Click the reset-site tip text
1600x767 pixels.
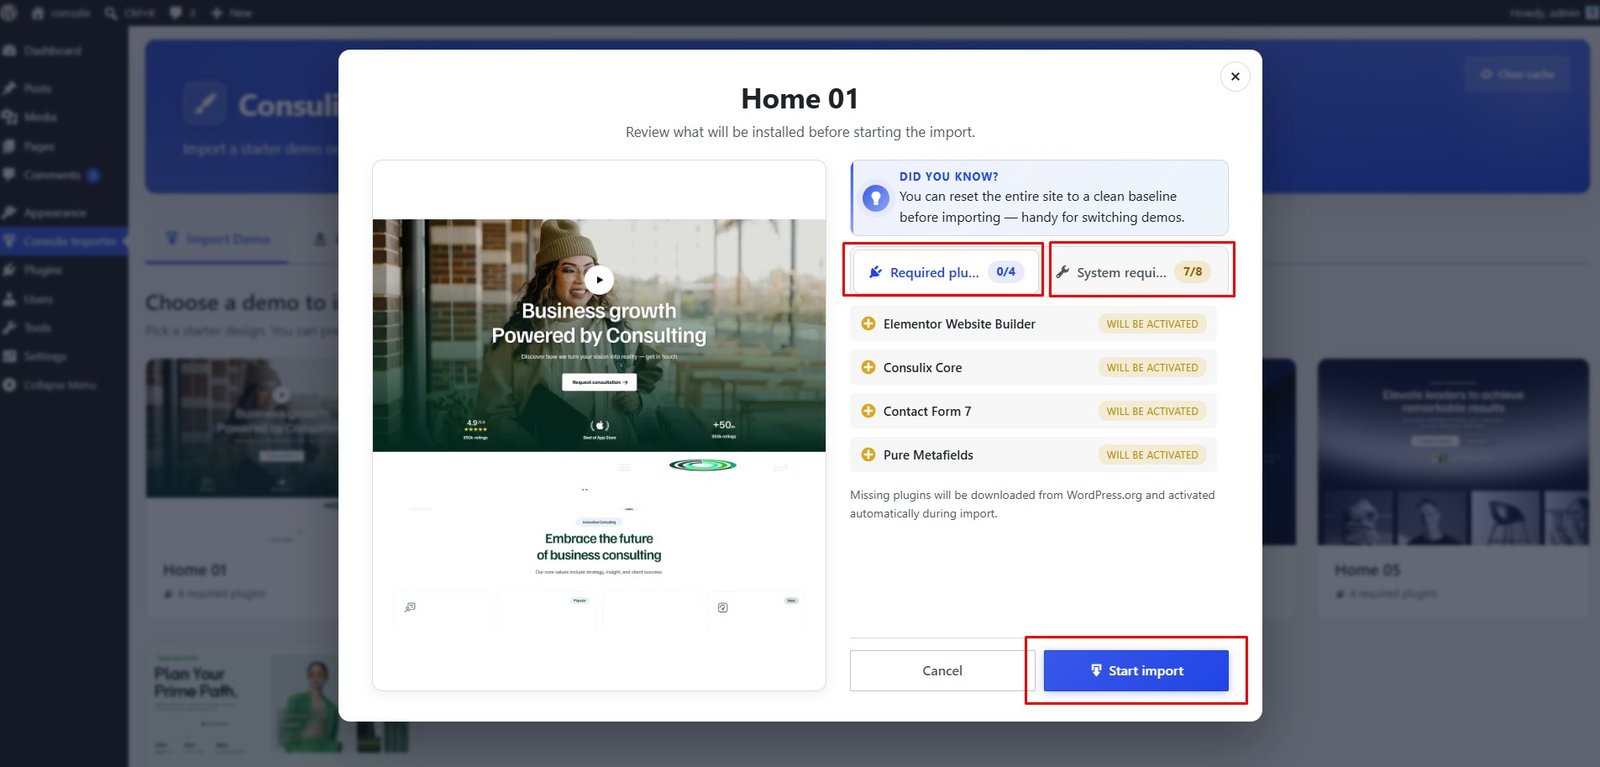1042,207
